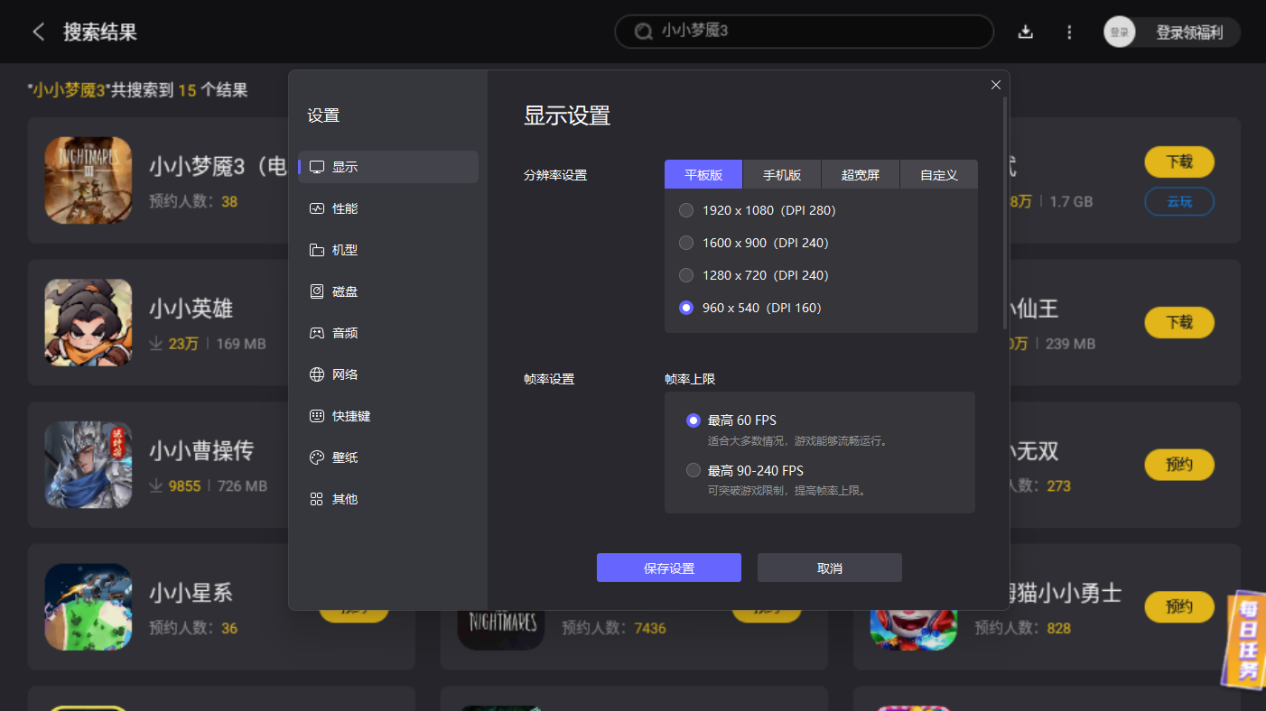Switch to the 超宽屏 resolution tab

pos(860,174)
